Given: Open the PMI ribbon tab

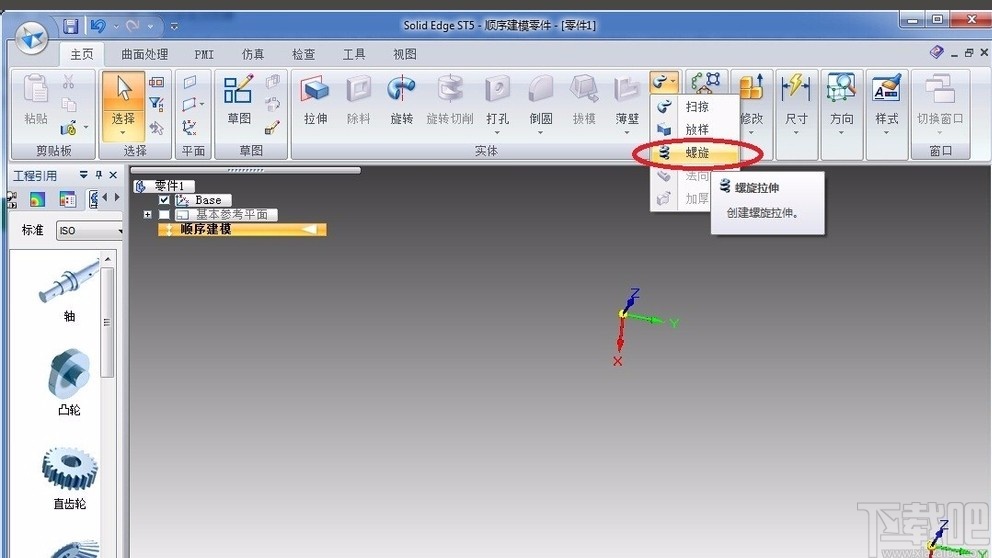Looking at the screenshot, I should pyautogui.click(x=204, y=54).
